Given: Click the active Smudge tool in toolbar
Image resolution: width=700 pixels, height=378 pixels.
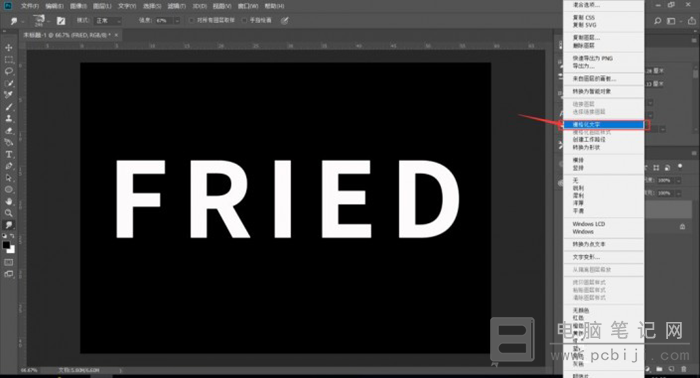Looking at the screenshot, I should point(8,225).
